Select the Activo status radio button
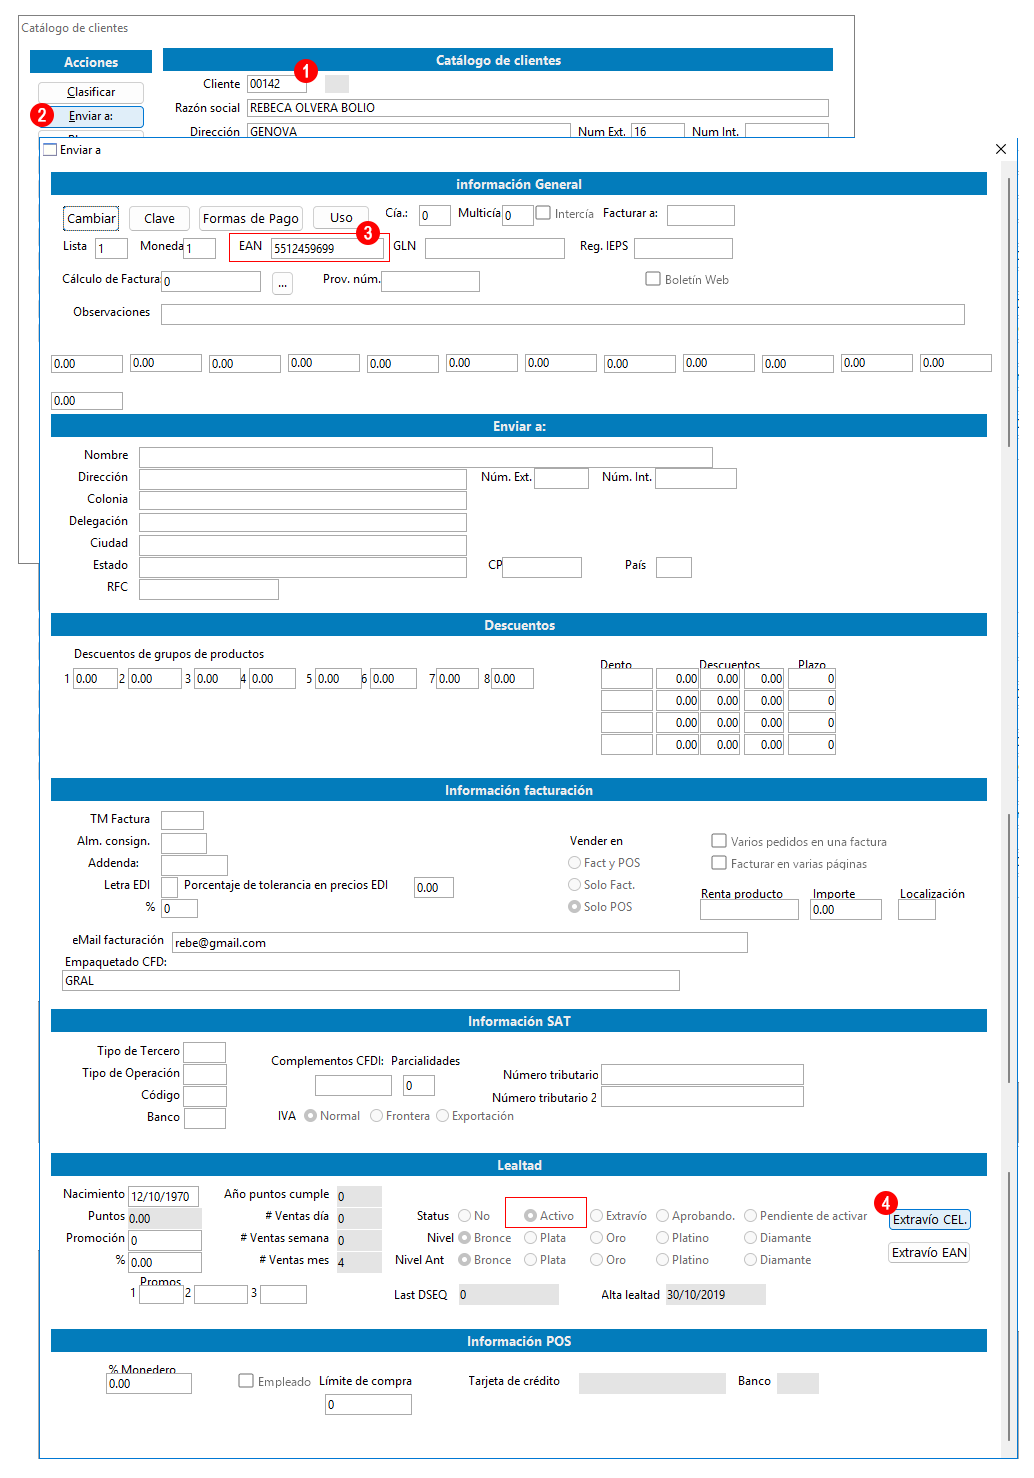Screen dimensions: 1034x1478 [531, 1216]
